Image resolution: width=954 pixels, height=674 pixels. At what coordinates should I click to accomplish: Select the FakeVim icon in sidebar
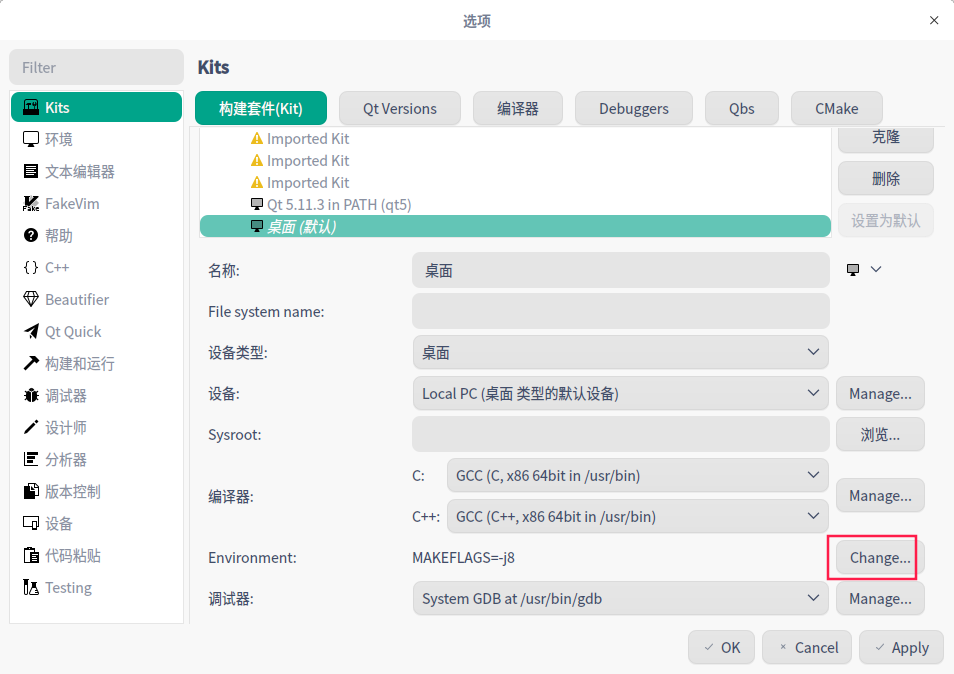31,204
